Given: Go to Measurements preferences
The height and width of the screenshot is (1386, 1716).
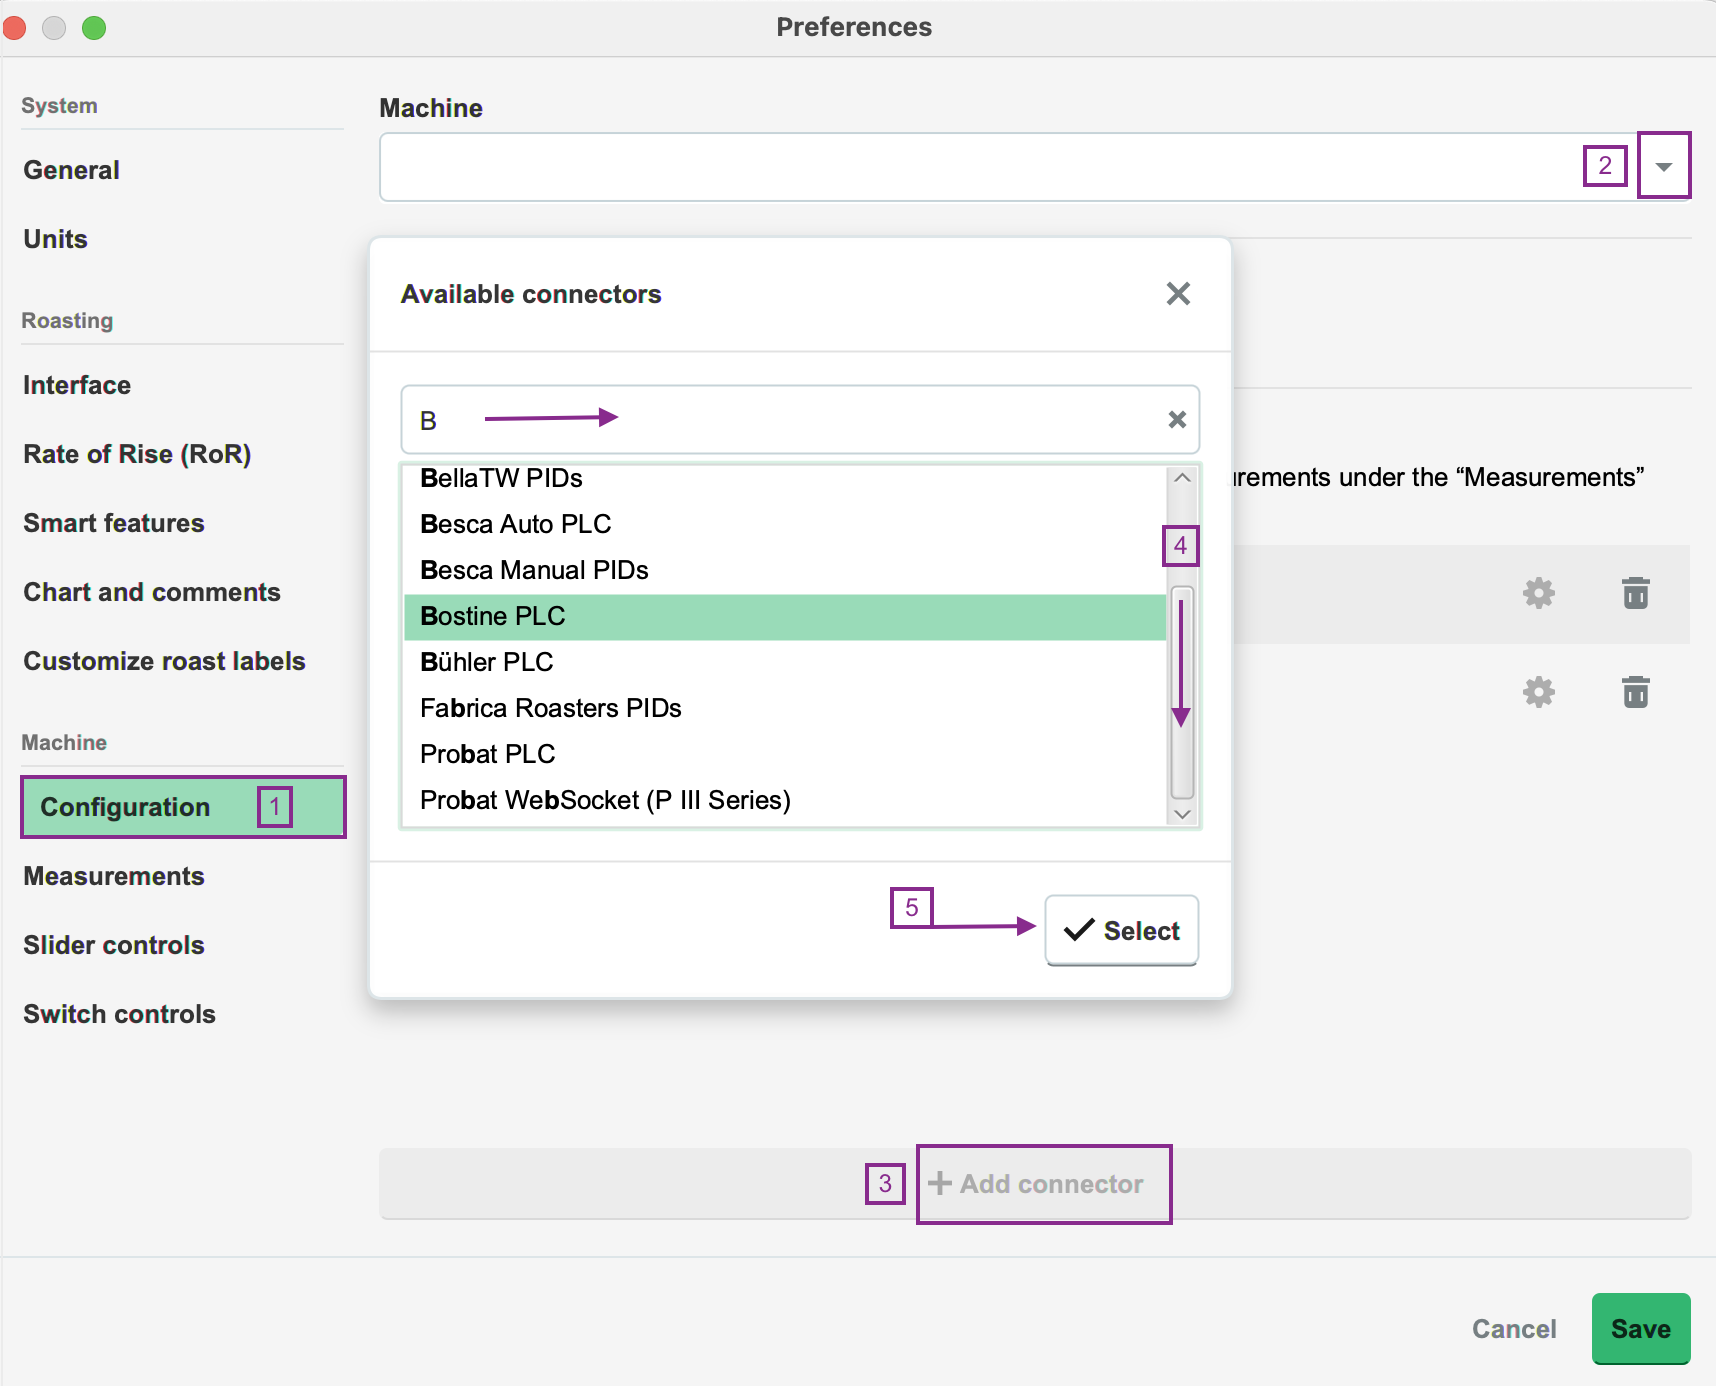Looking at the screenshot, I should 114,876.
